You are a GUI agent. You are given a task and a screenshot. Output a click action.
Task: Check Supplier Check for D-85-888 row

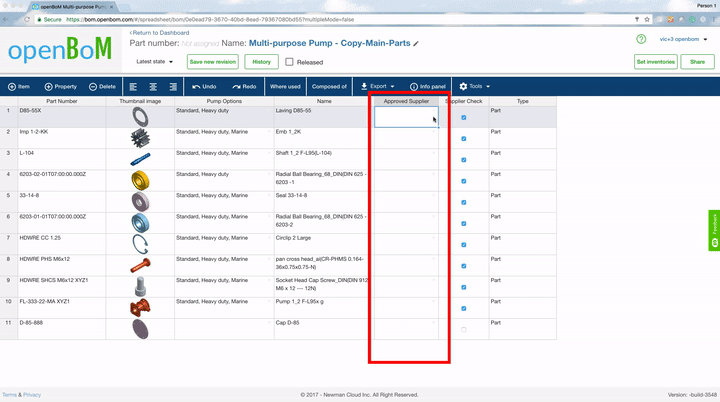463,329
